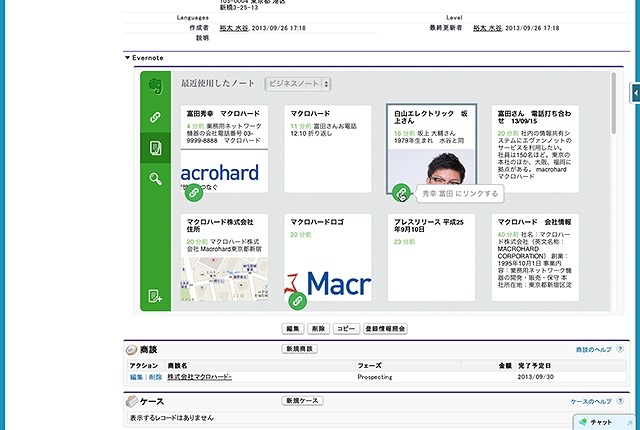The width and height of the screenshot is (640, 430).
Task: Click the 編集 button
Action: pyautogui.click(x=293, y=329)
